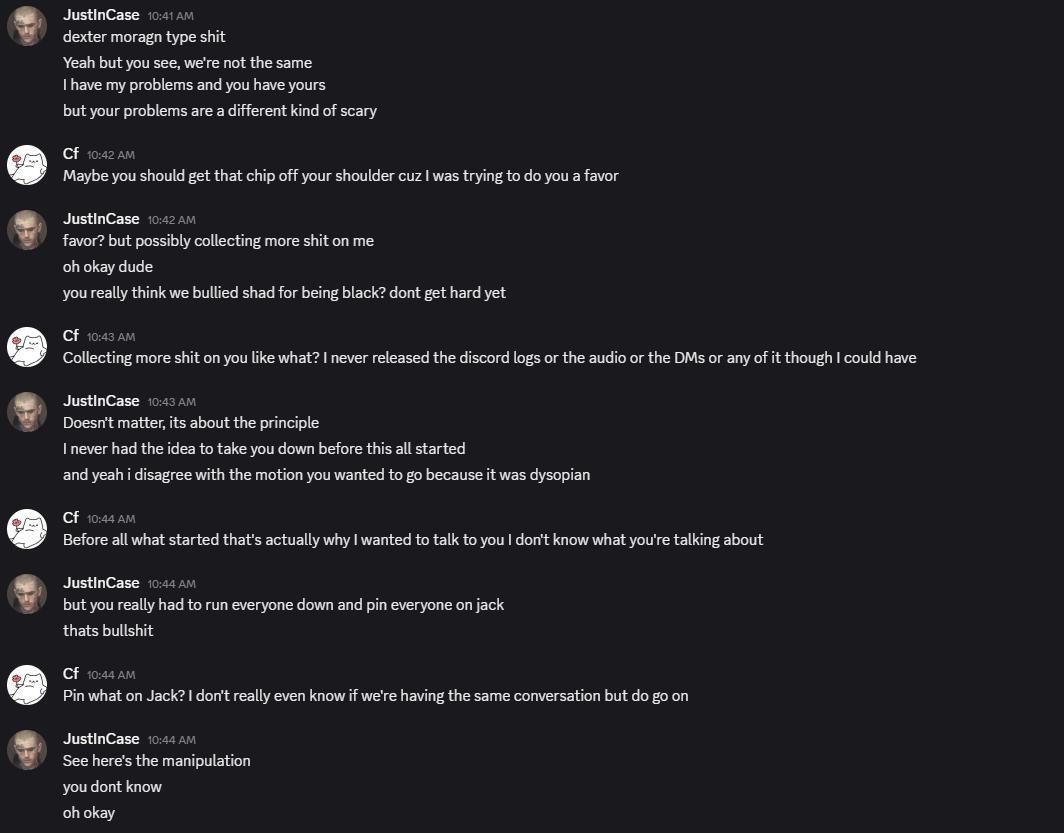Click Cf's avatar next to "Pin what on Jack?"
The width and height of the screenshot is (1064, 833).
[27, 685]
